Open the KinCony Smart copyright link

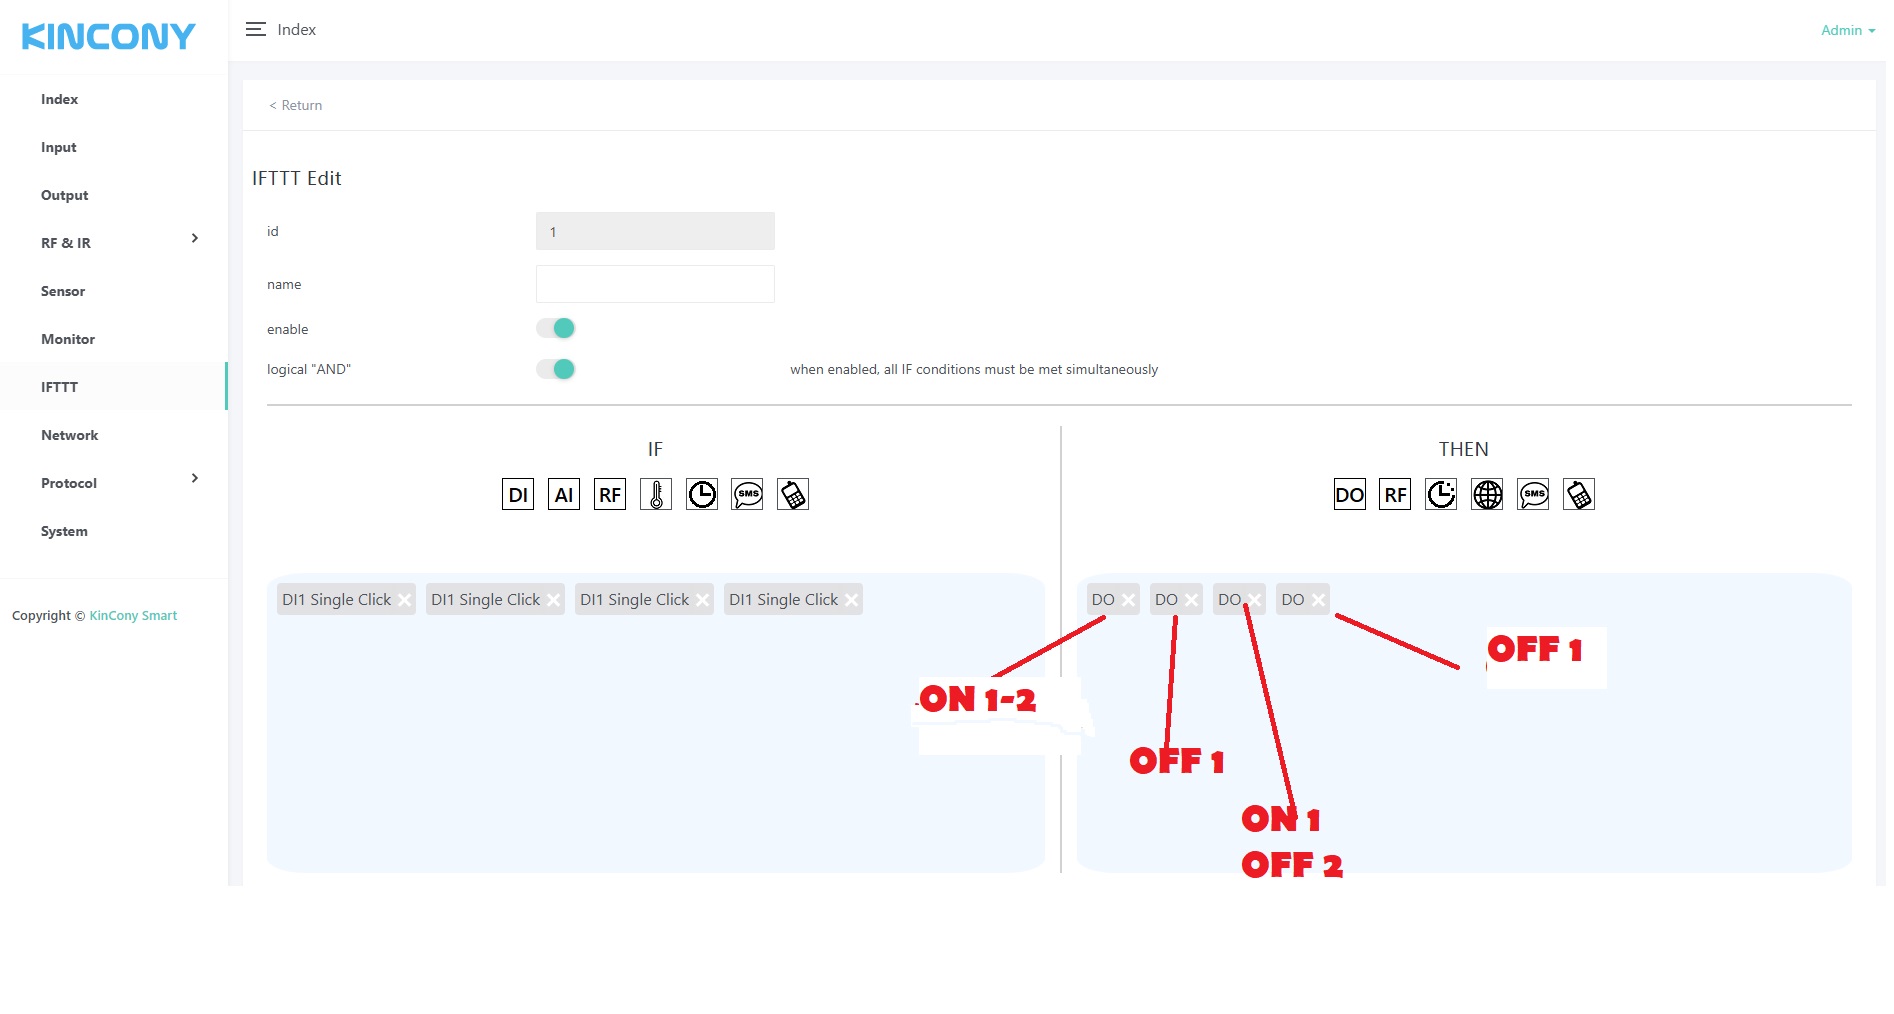[x=133, y=615]
